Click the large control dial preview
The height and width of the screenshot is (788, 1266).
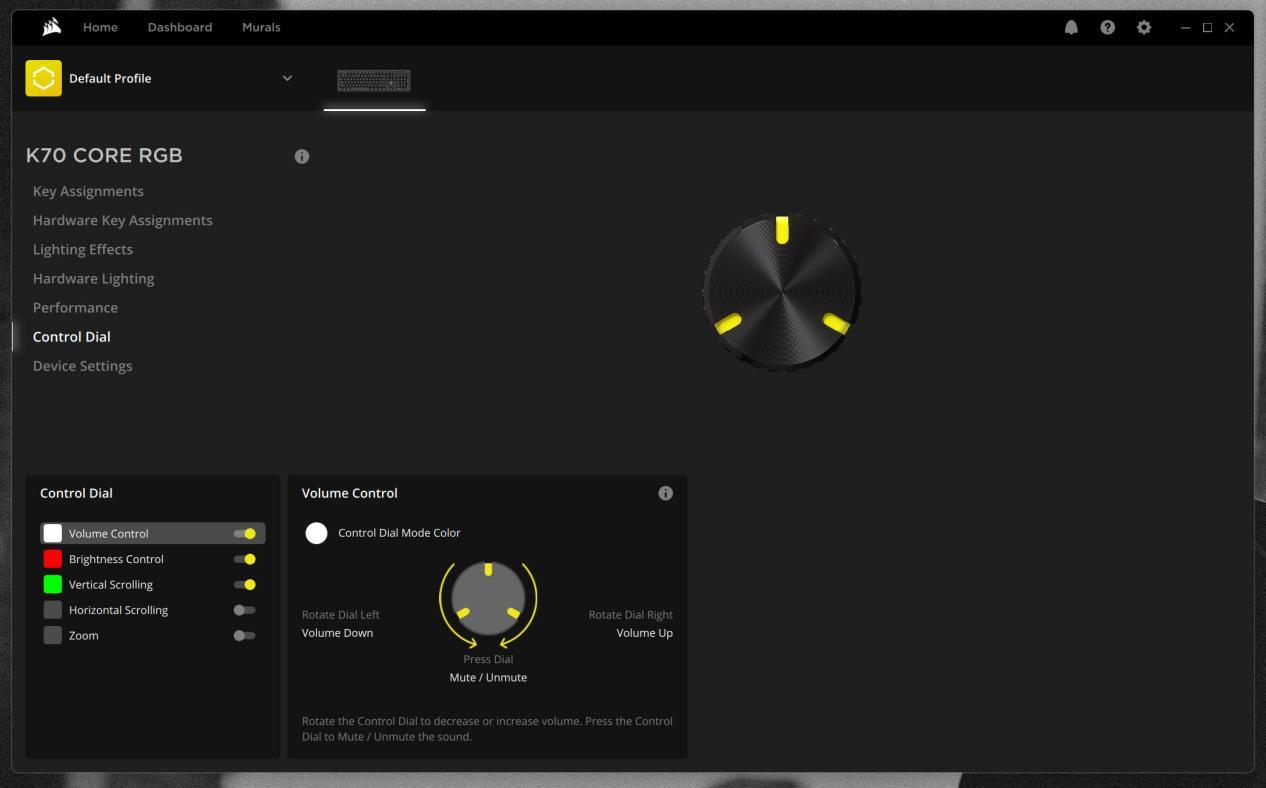pos(782,293)
